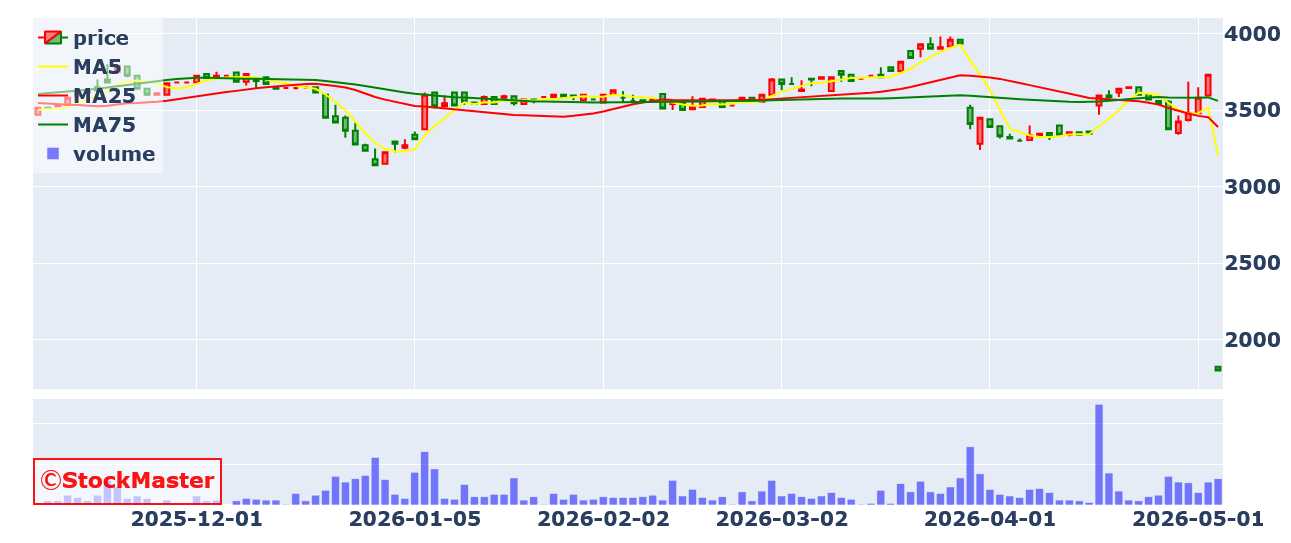Toggle the MA75 legend entry
The image size is (1291, 543).
pyautogui.click(x=87, y=125)
